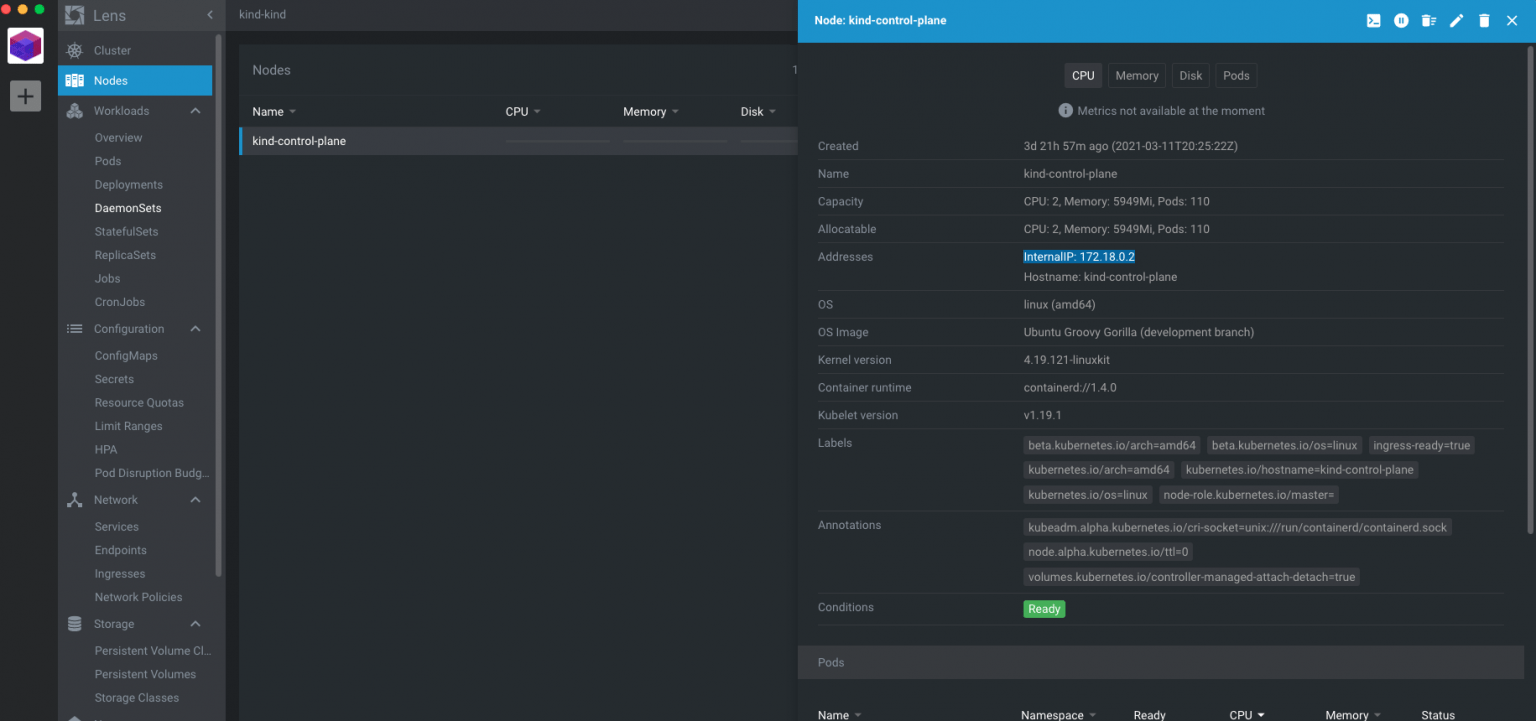The width and height of the screenshot is (1536, 721).
Task: Click the Nodes grid icon in sidebar
Action: click(x=74, y=80)
